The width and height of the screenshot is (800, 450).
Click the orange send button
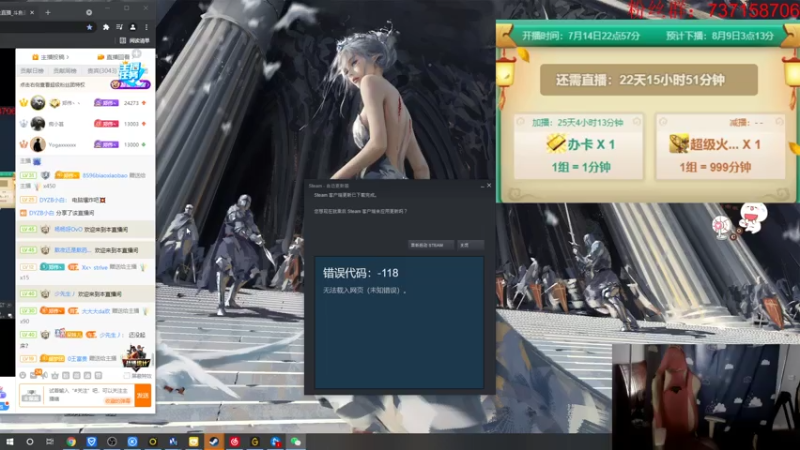click(x=143, y=395)
